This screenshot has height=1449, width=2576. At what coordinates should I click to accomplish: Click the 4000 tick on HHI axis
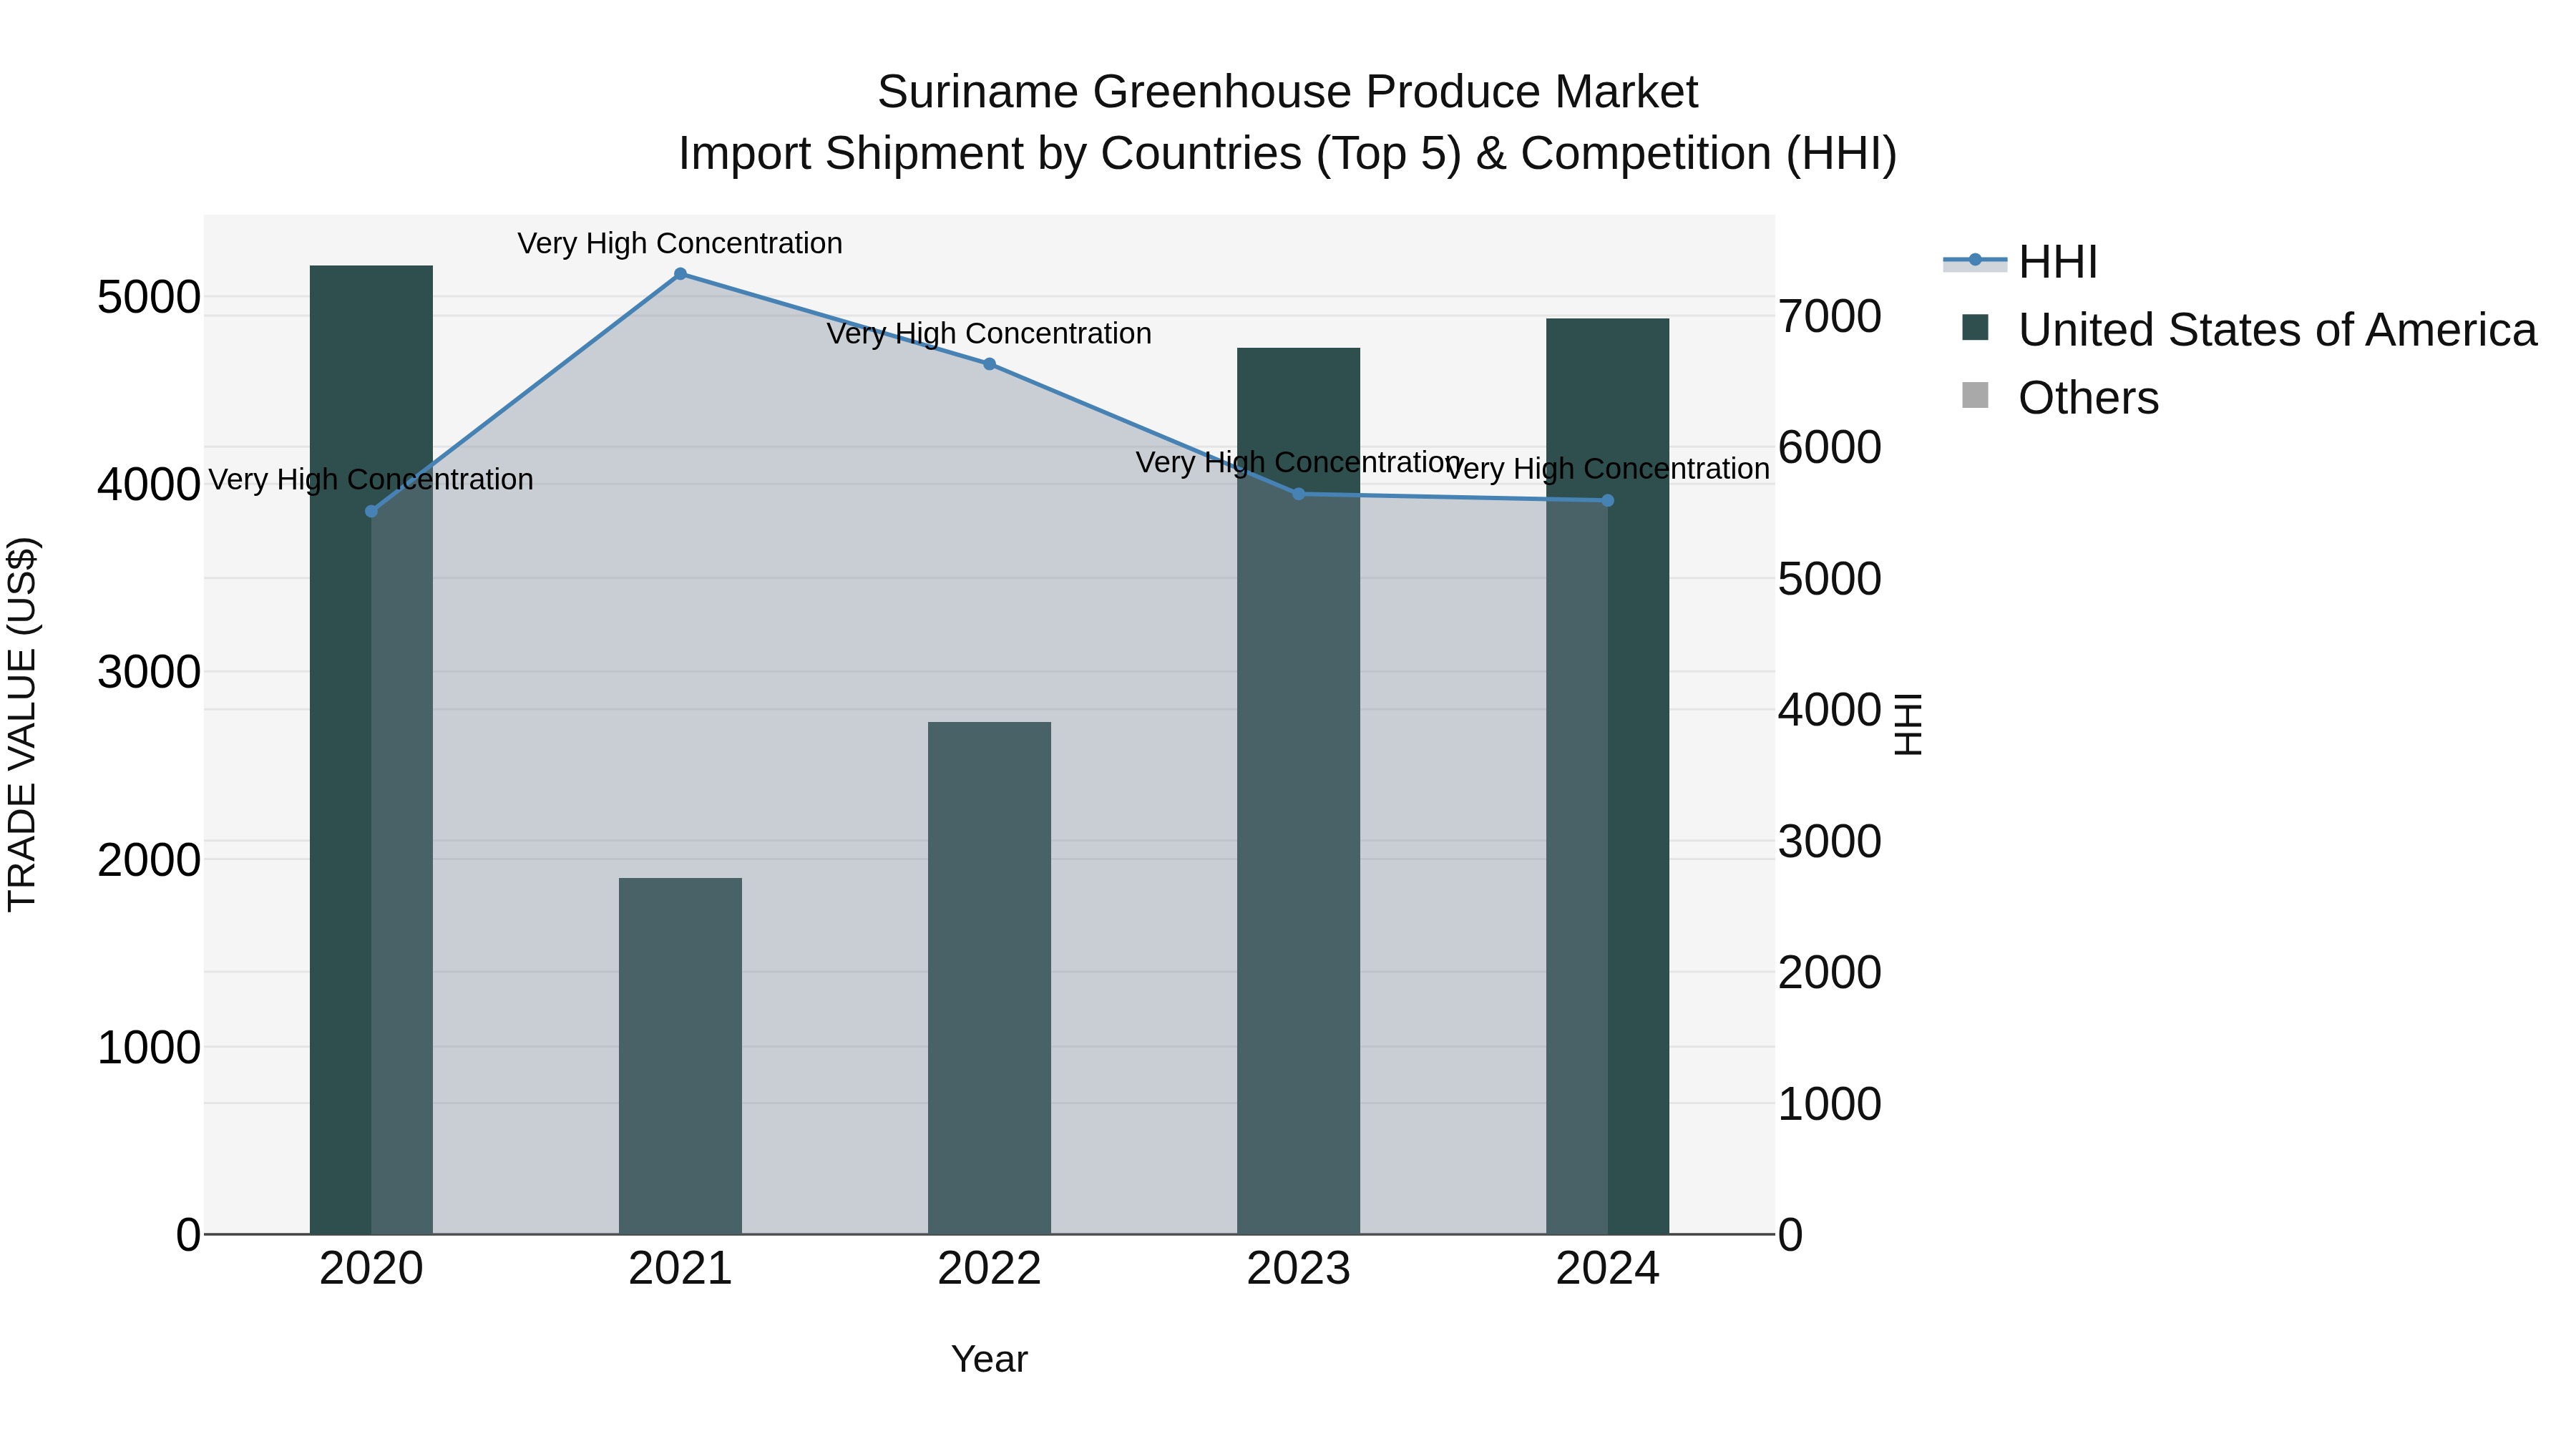click(1830, 710)
